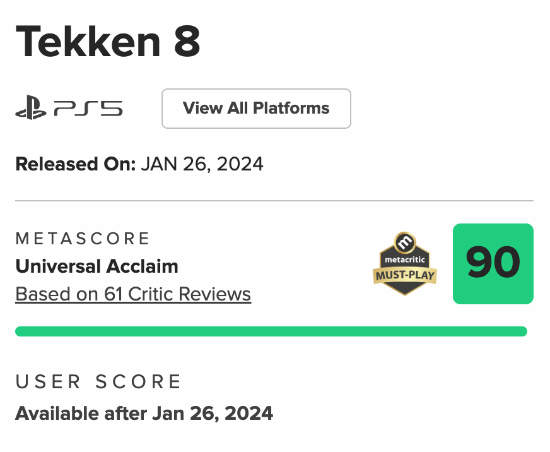Image resolution: width=550 pixels, height=452 pixels.
Task: Click the gold MUST-PLAY ribbon banner
Action: pos(405,275)
